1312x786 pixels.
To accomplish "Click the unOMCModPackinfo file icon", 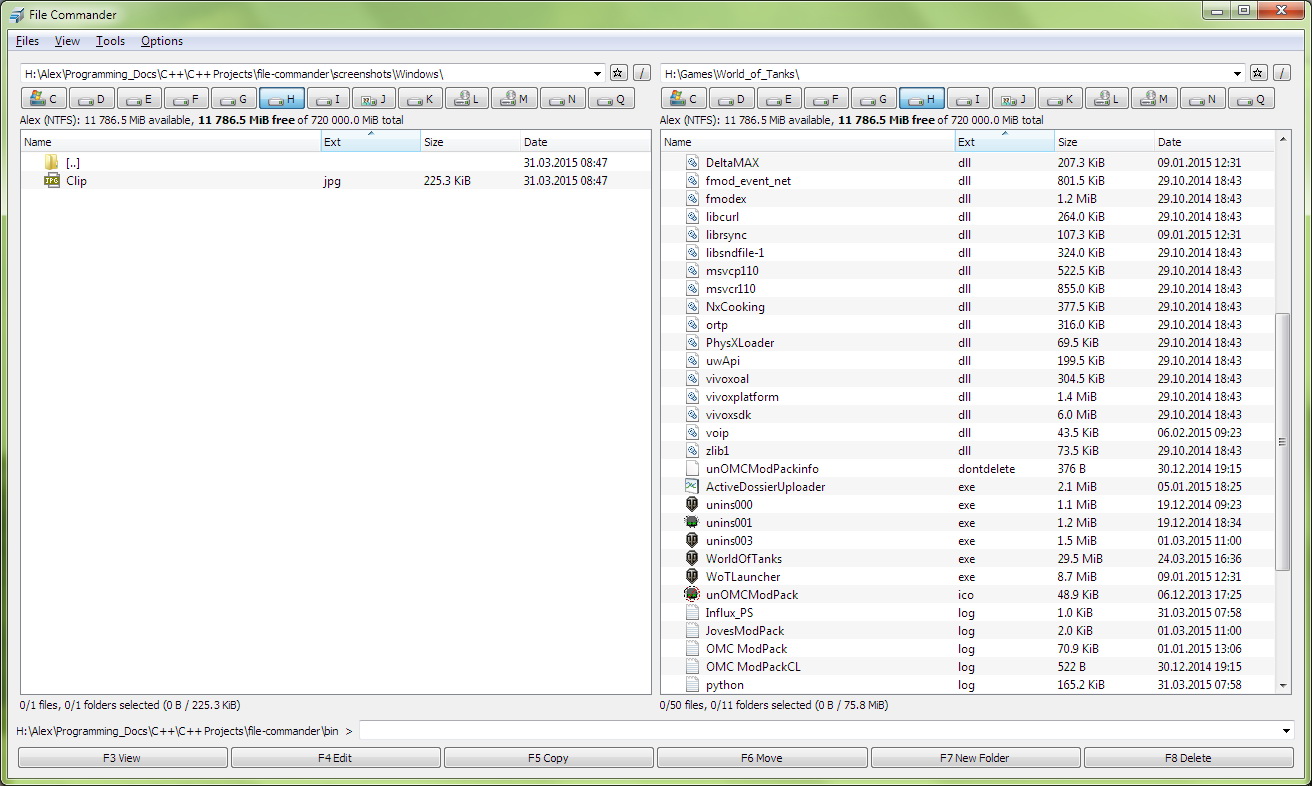I will 692,469.
